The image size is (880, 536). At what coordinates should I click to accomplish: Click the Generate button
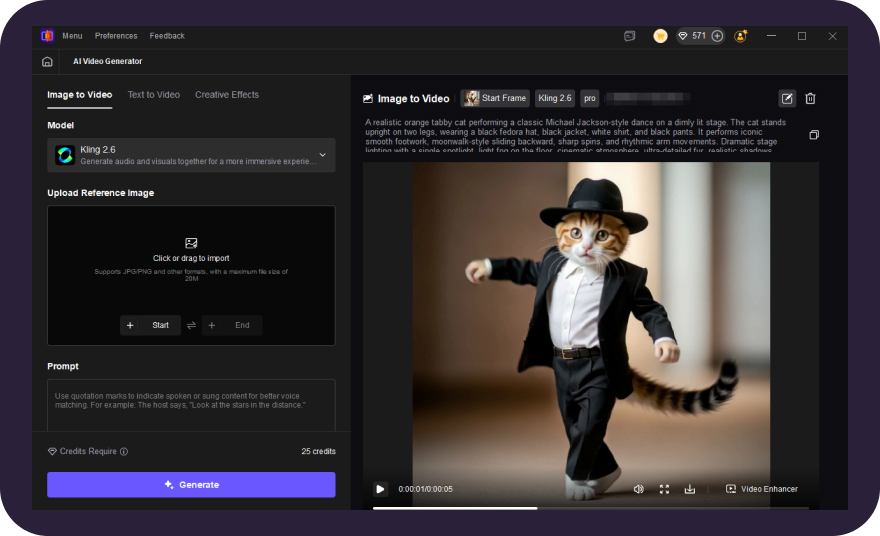pyautogui.click(x=191, y=484)
